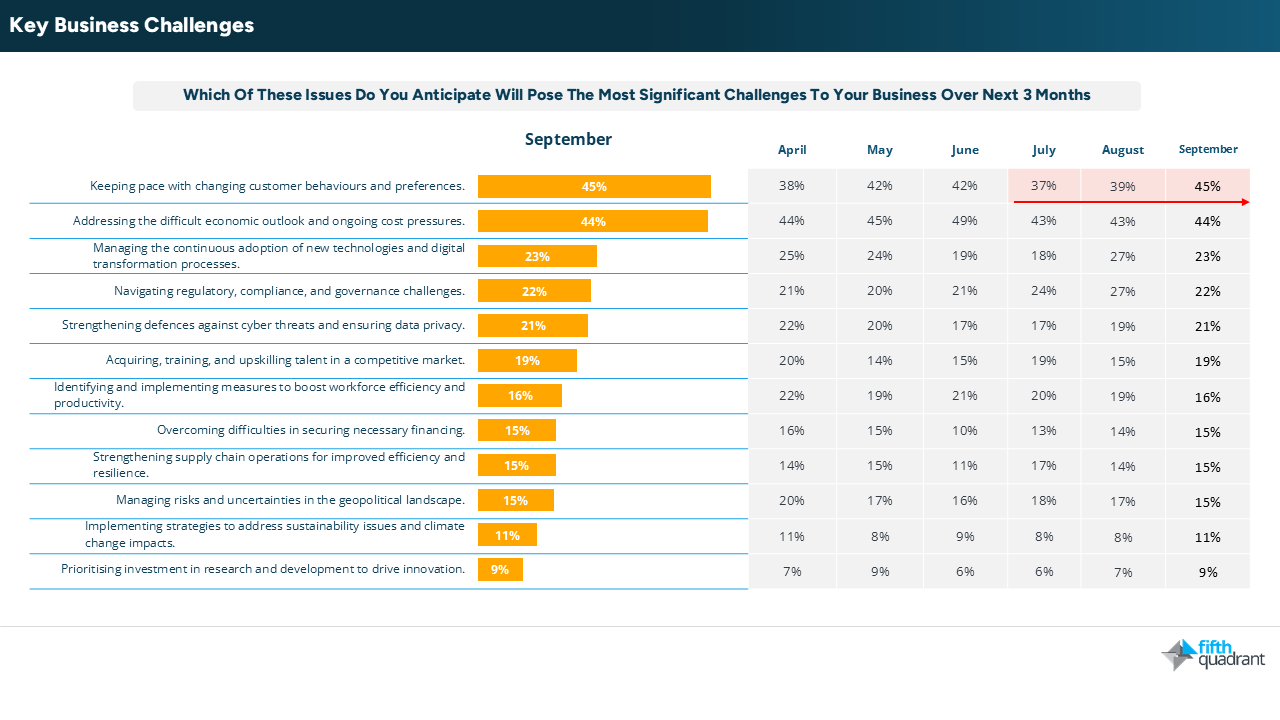
Task: Click the red trend arrow in the top row
Action: (x=1130, y=202)
